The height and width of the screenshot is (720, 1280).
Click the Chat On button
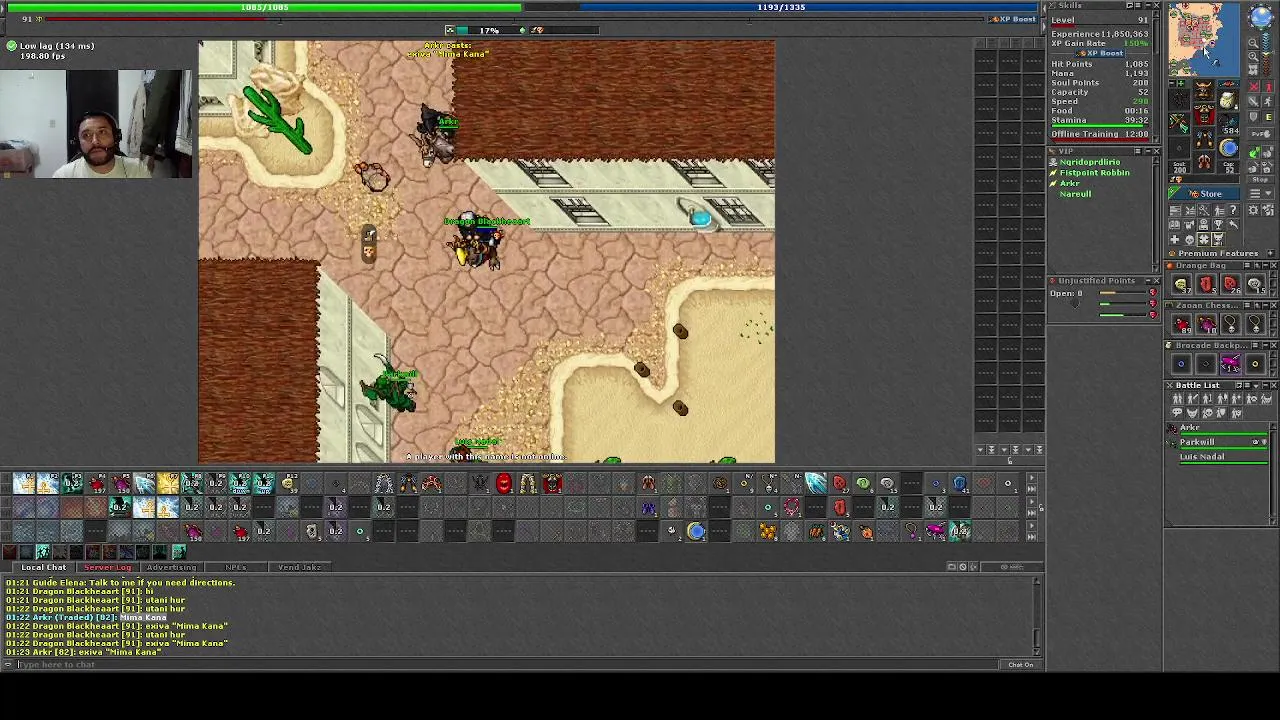pos(1020,664)
